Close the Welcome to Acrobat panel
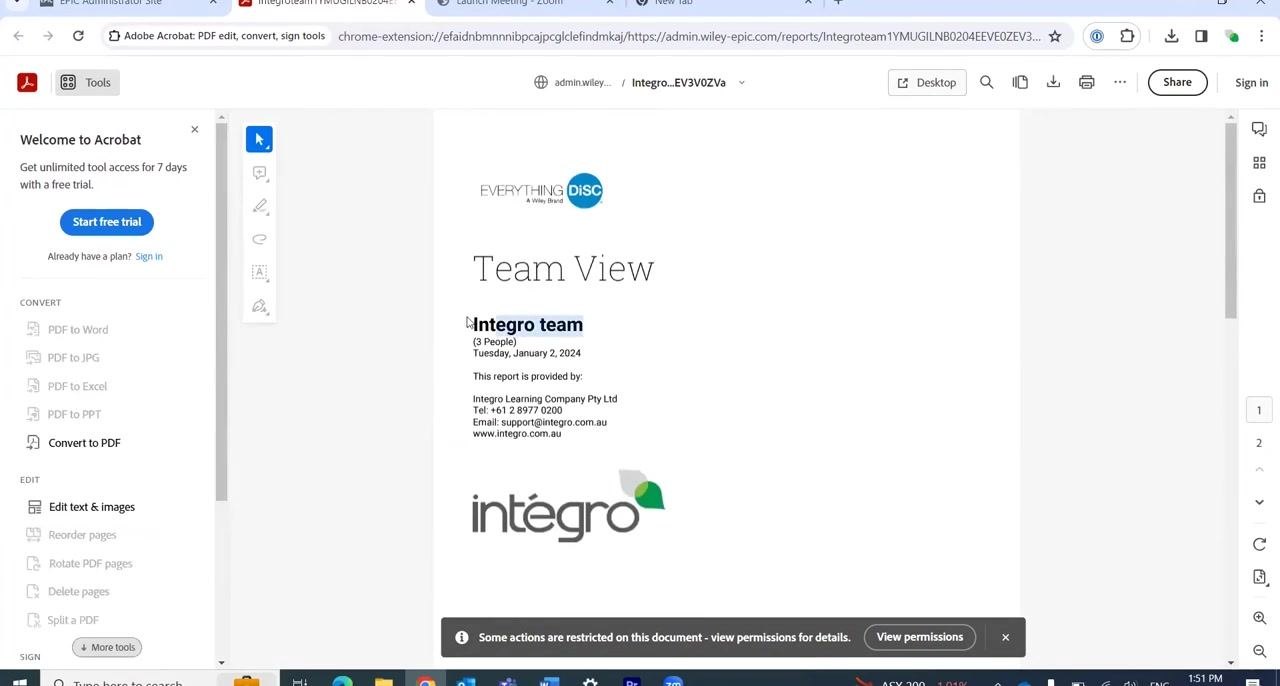 pyautogui.click(x=195, y=129)
